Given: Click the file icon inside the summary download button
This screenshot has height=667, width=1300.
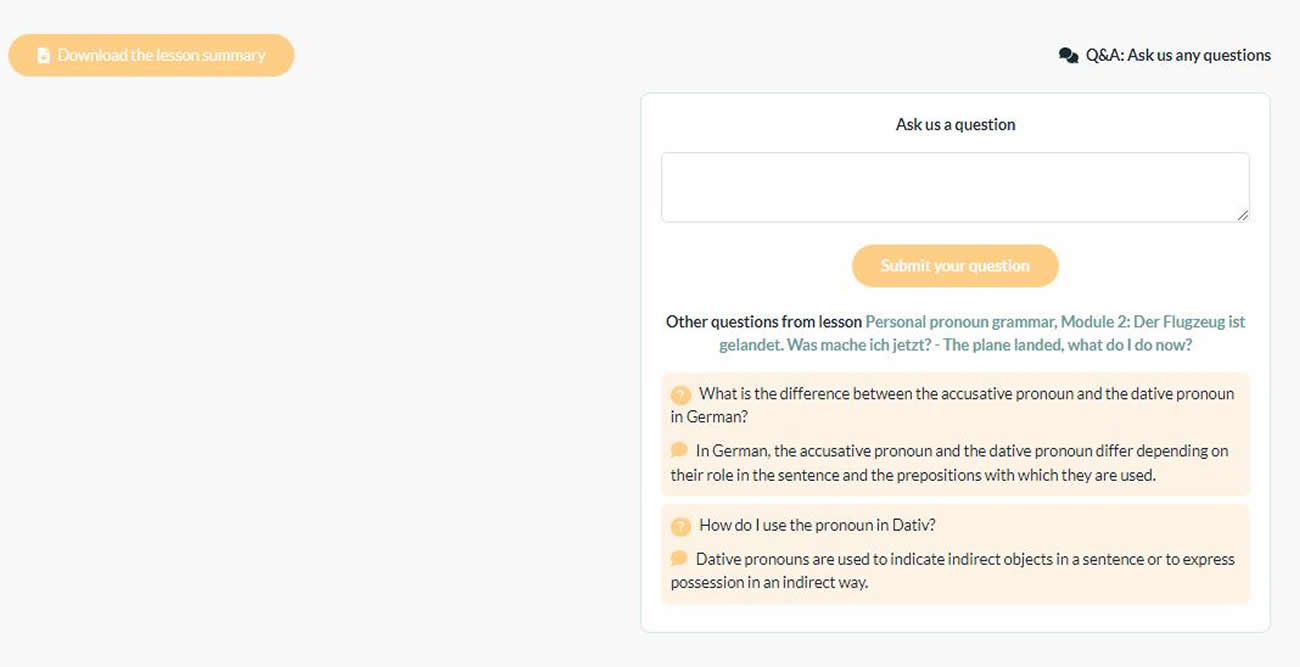Looking at the screenshot, I should (43, 55).
